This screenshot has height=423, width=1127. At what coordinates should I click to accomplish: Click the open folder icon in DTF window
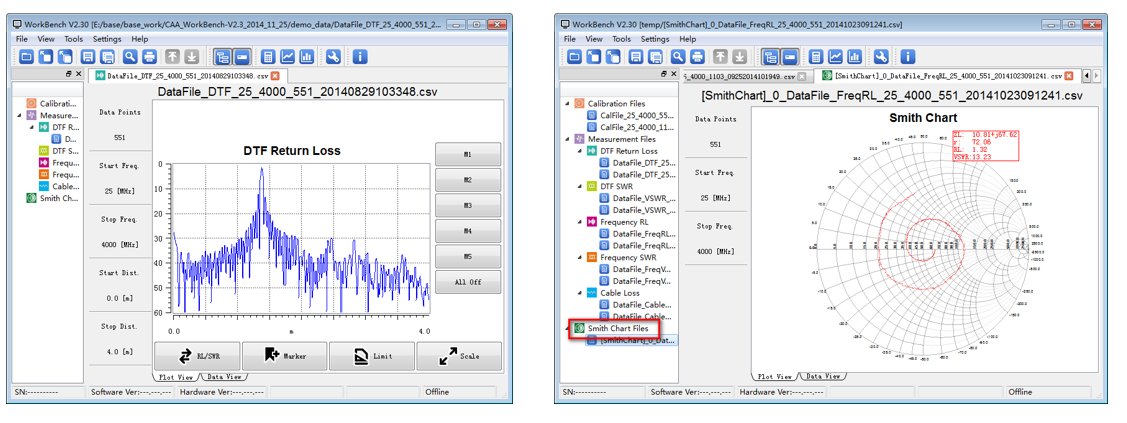tap(26, 57)
